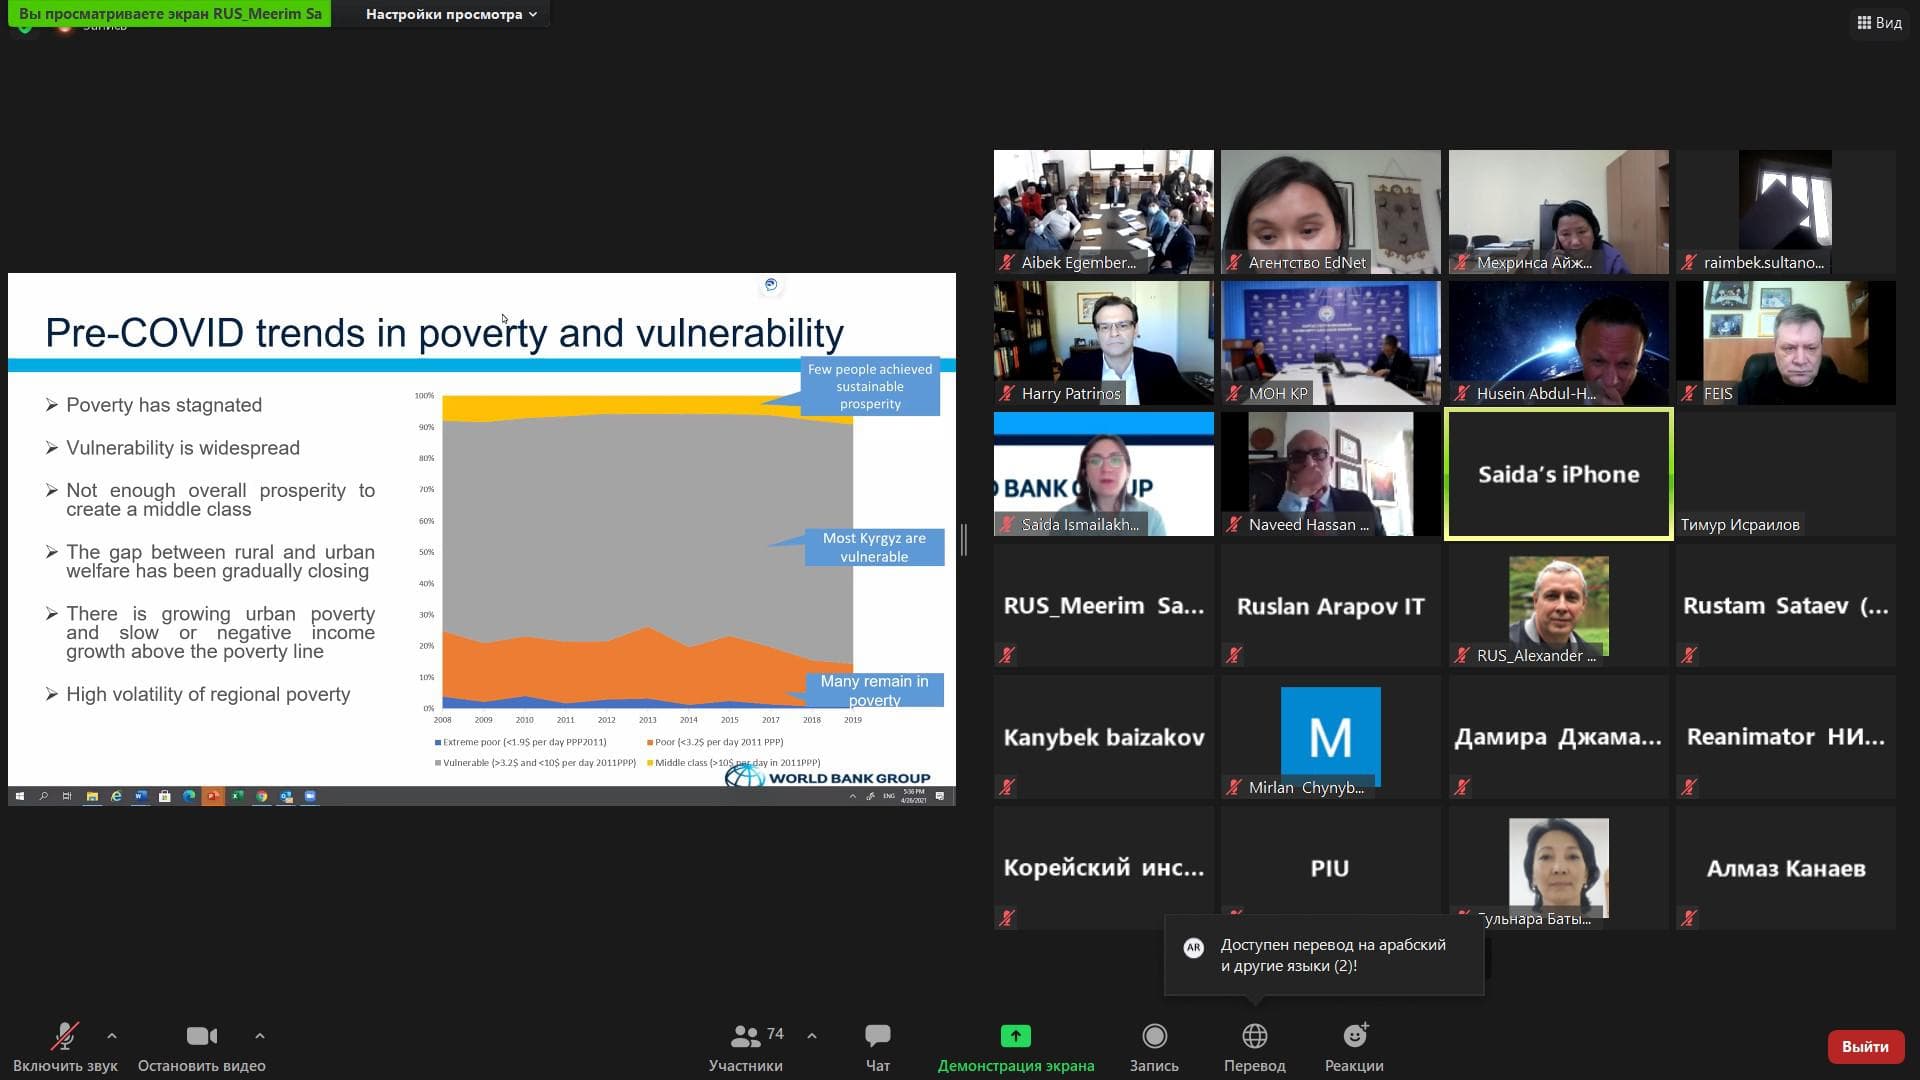Click 'Poverty has stagnated' bullet

pos(163,405)
